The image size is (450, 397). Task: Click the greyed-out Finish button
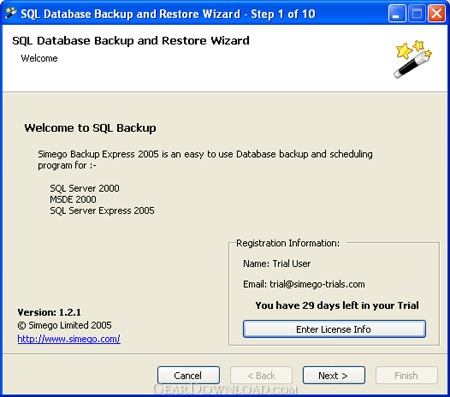click(406, 375)
